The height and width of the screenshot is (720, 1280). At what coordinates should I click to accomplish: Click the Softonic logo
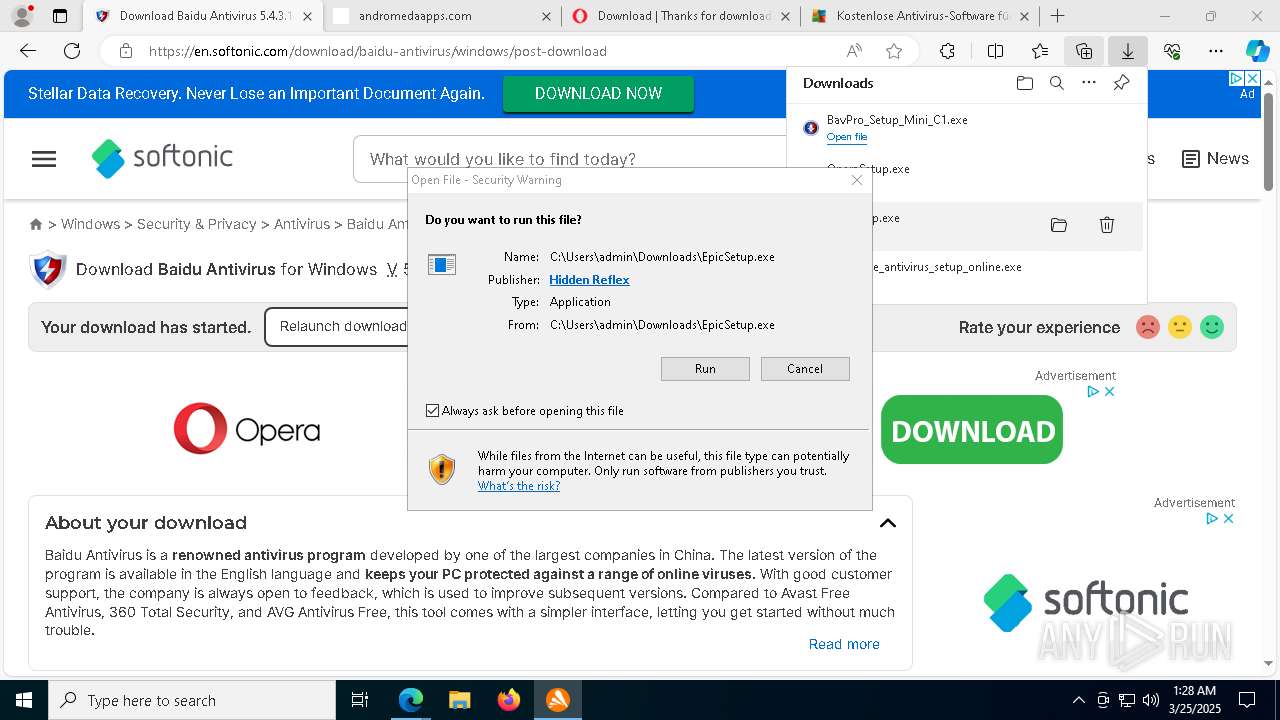coord(162,158)
